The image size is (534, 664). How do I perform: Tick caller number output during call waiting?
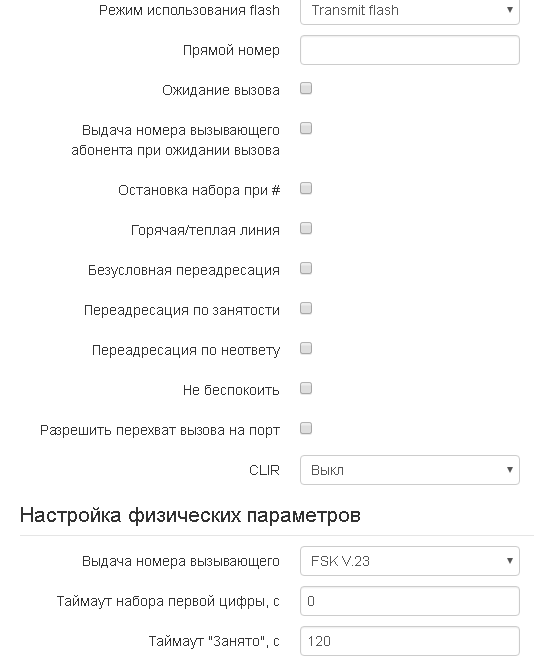(306, 128)
